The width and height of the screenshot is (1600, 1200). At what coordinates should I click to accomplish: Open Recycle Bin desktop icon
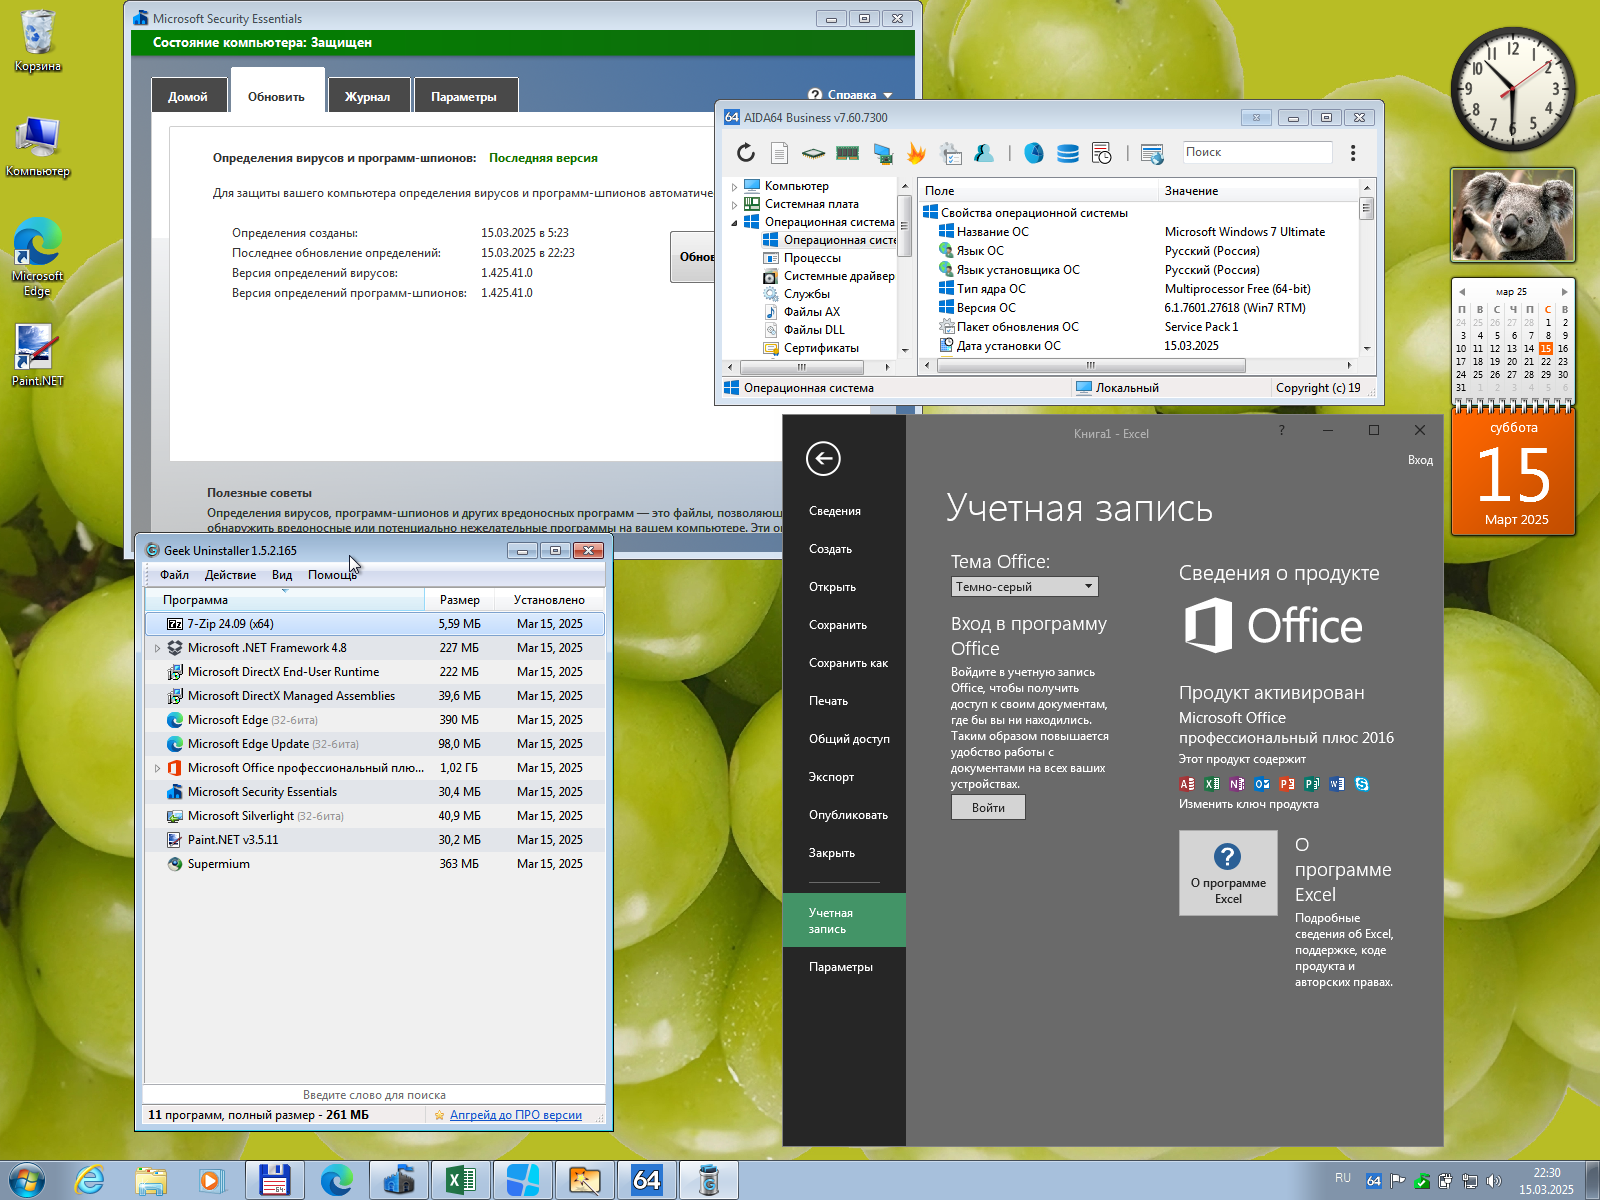pyautogui.click(x=38, y=42)
